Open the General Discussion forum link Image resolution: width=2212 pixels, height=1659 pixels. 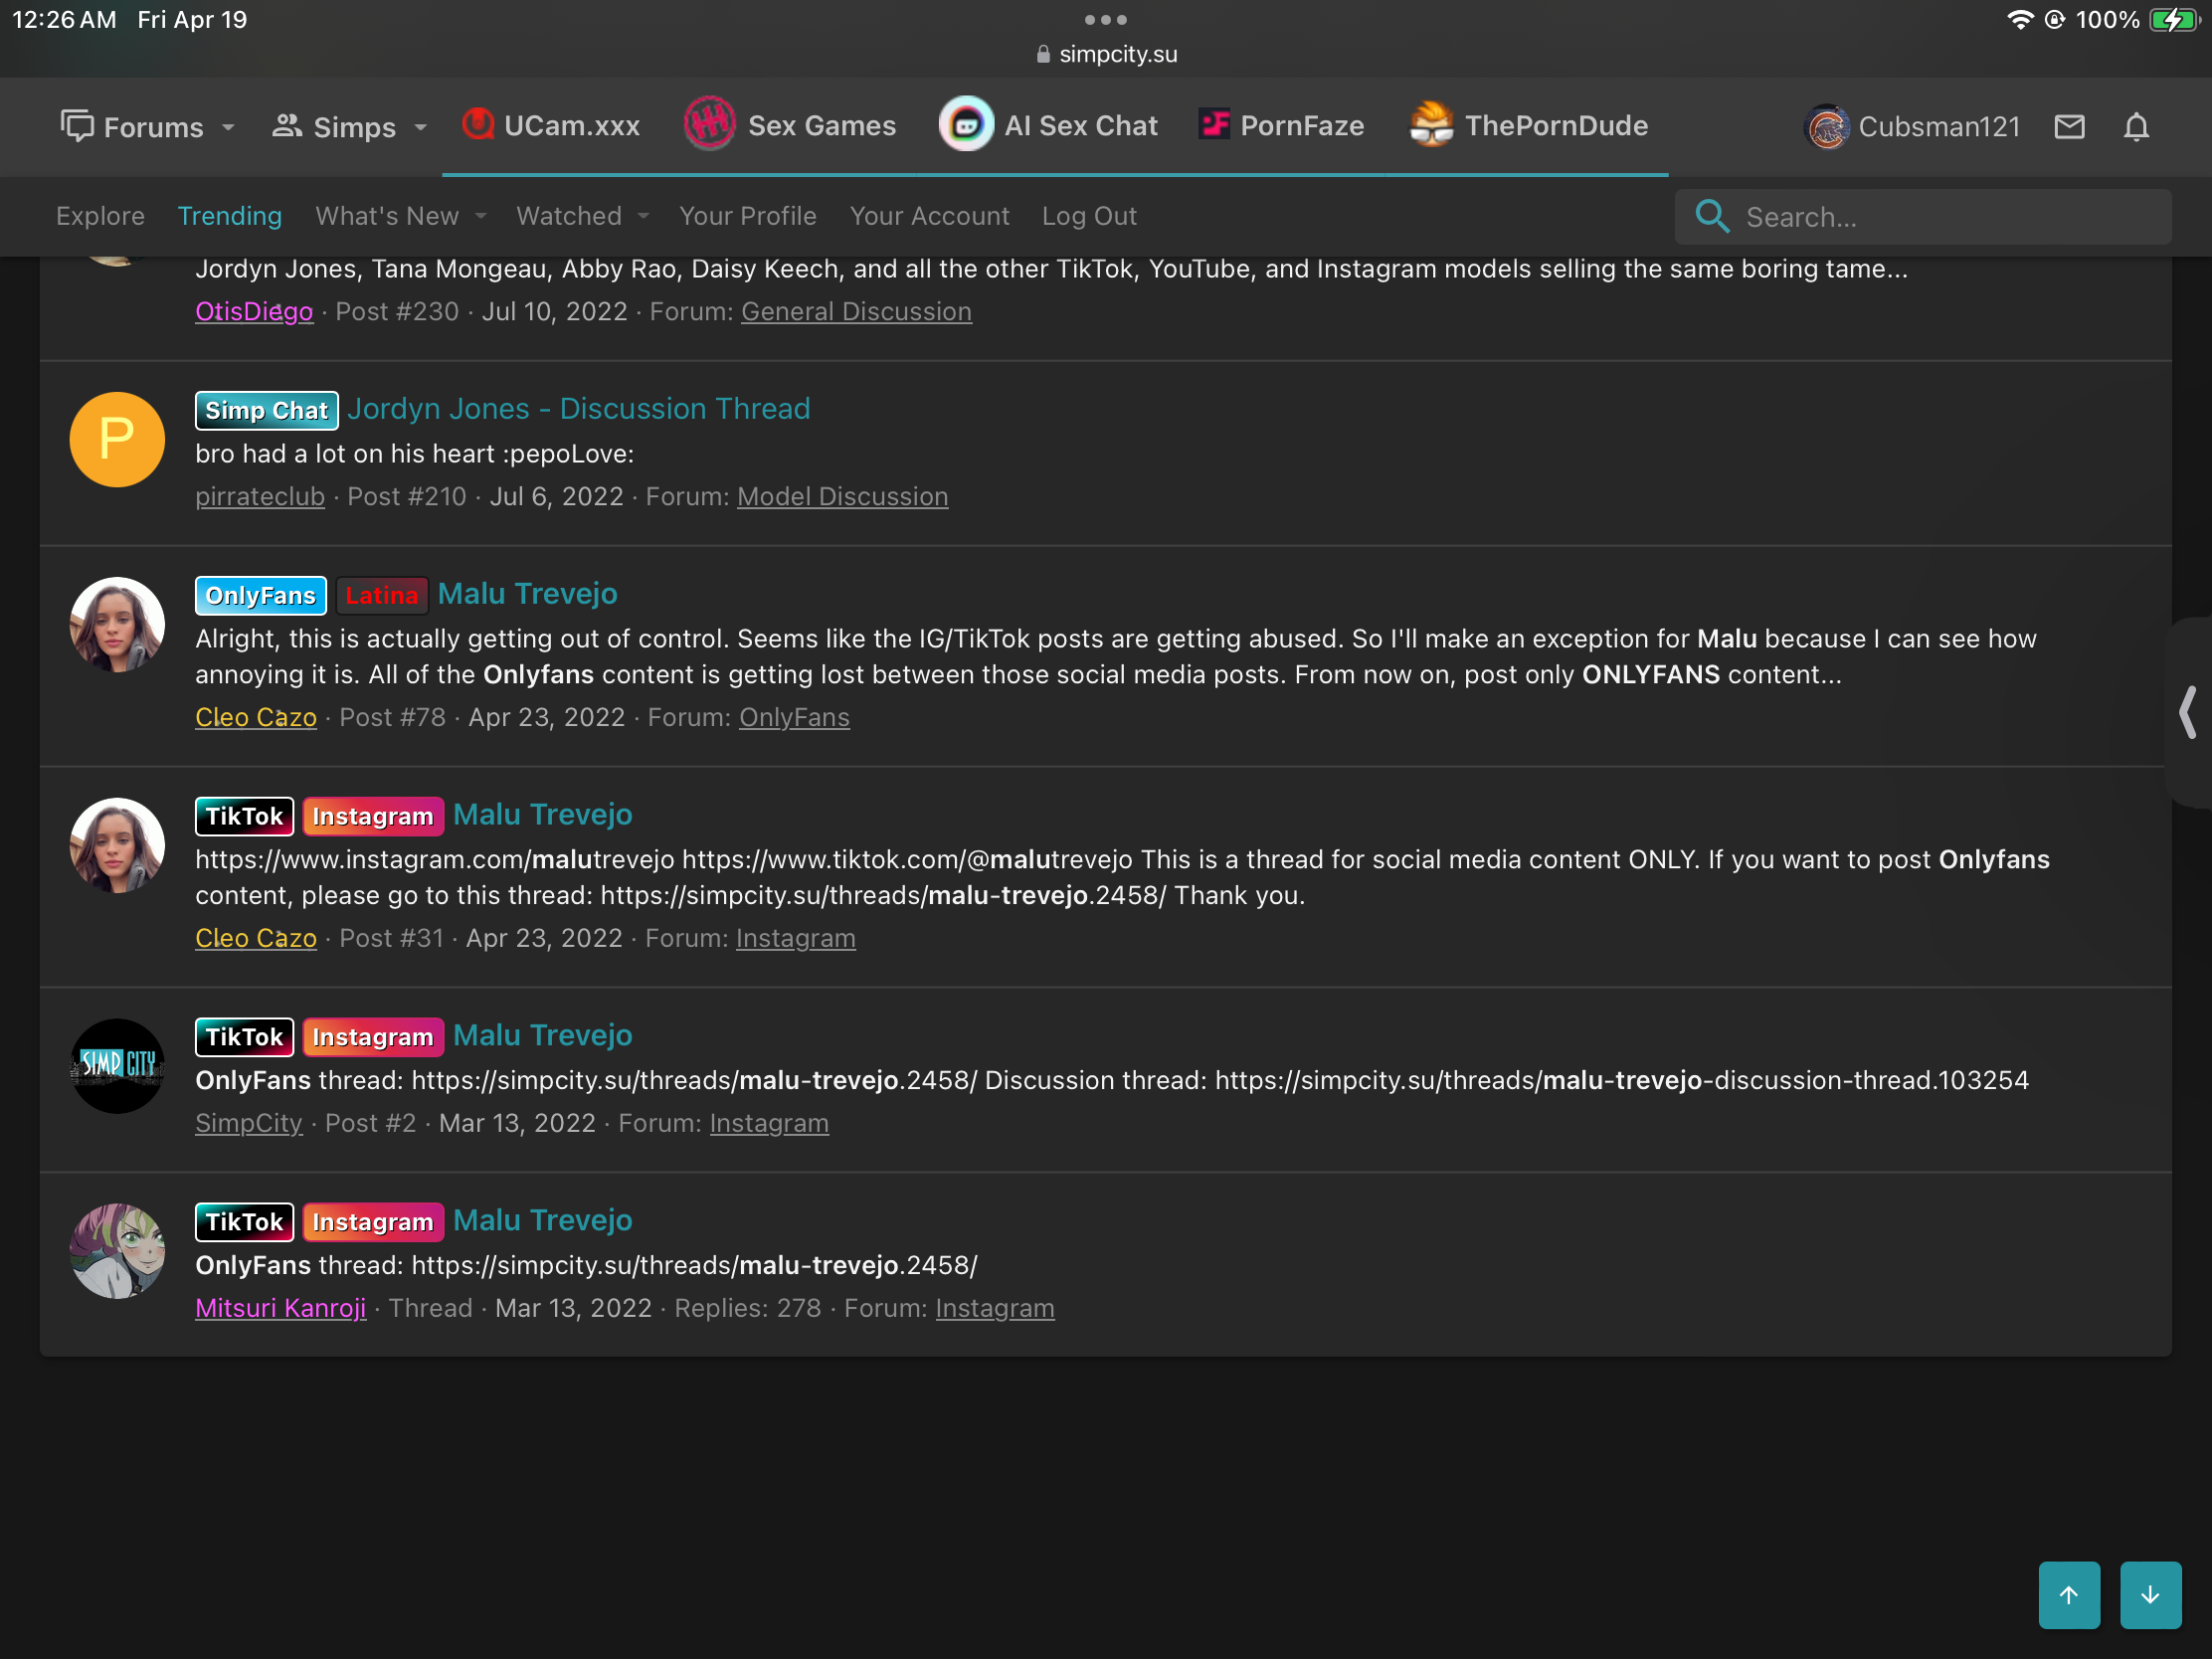click(x=856, y=312)
